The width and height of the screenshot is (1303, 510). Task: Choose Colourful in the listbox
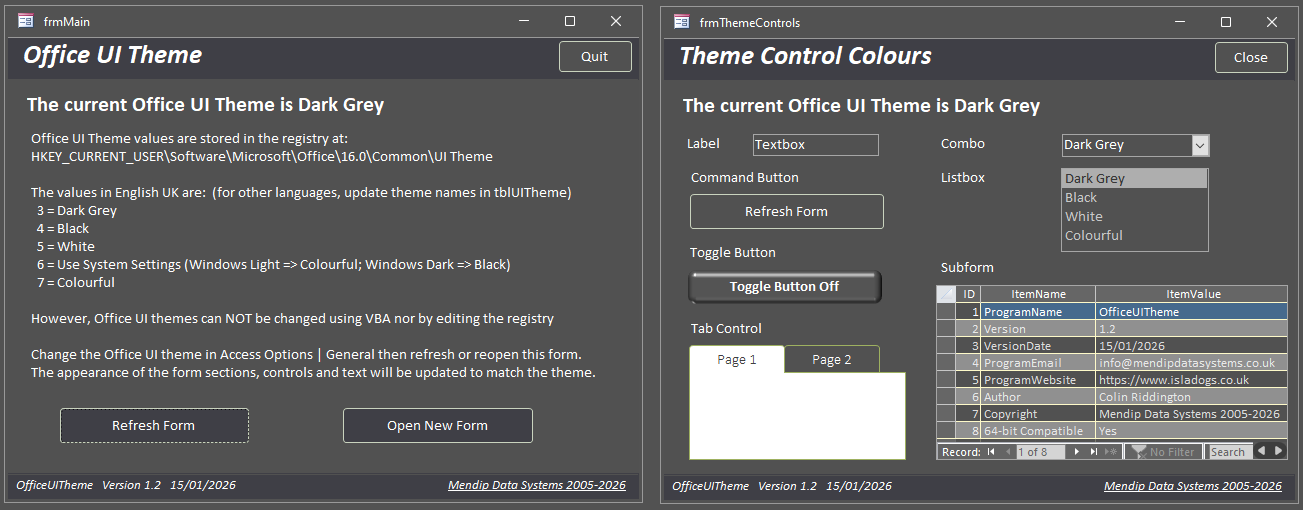point(1093,236)
